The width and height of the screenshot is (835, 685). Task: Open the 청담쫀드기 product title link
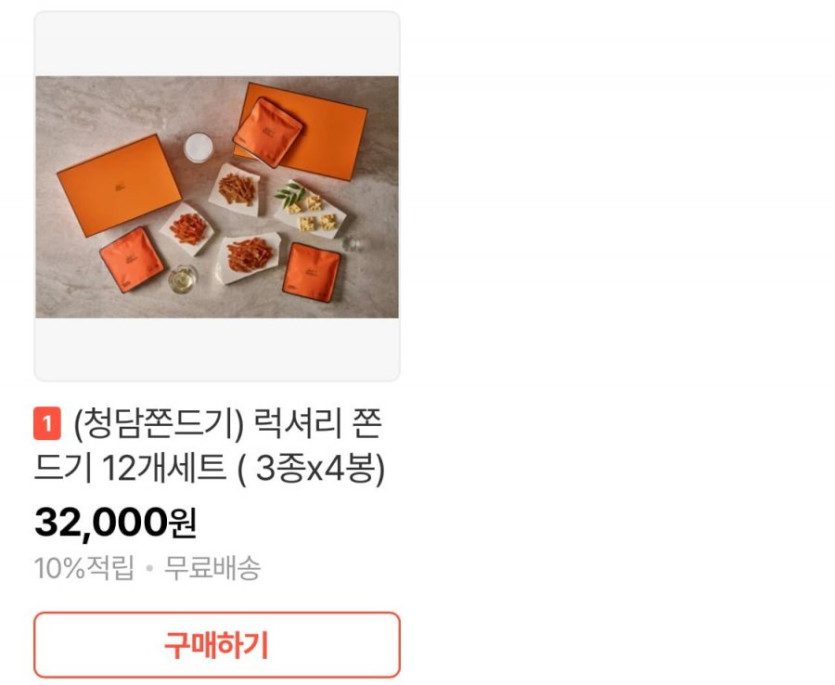click(x=209, y=446)
